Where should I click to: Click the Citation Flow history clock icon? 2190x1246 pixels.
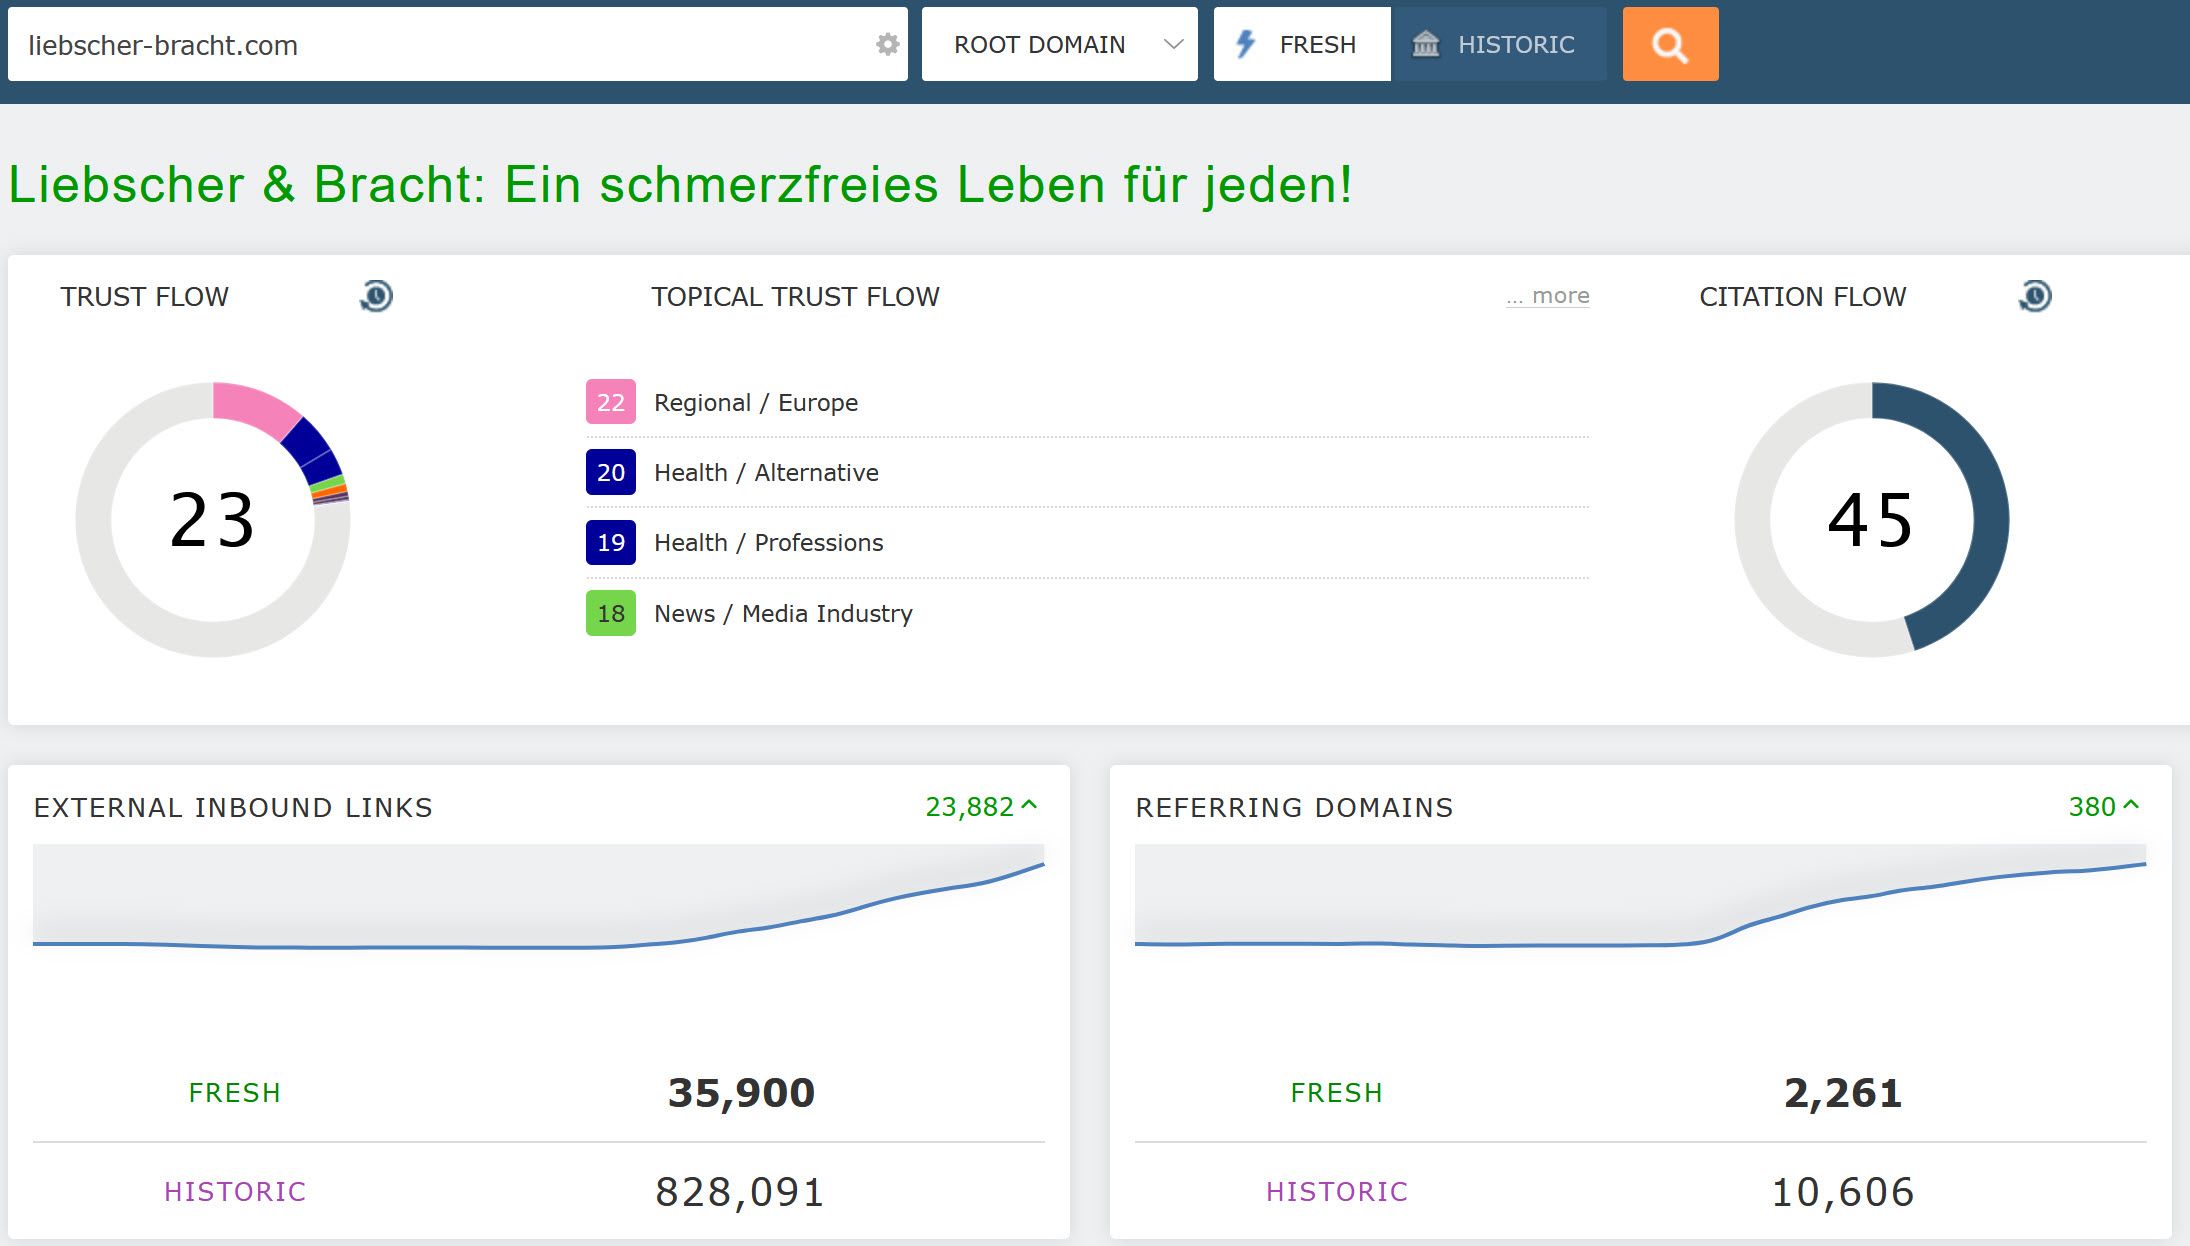tap(2035, 296)
